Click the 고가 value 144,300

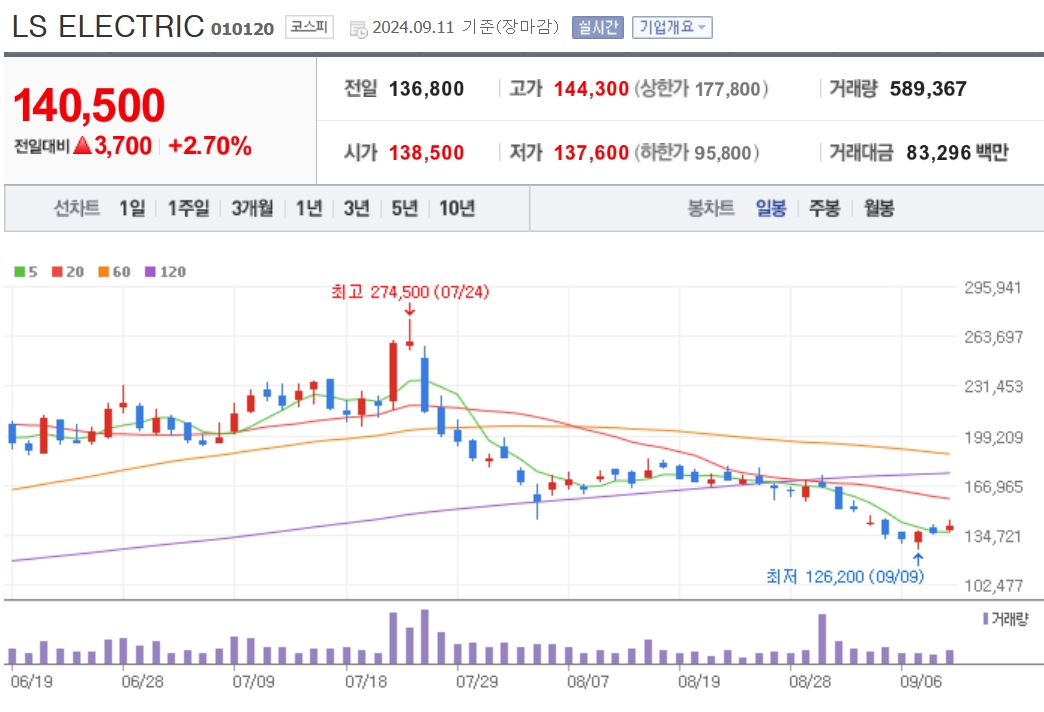(591, 89)
